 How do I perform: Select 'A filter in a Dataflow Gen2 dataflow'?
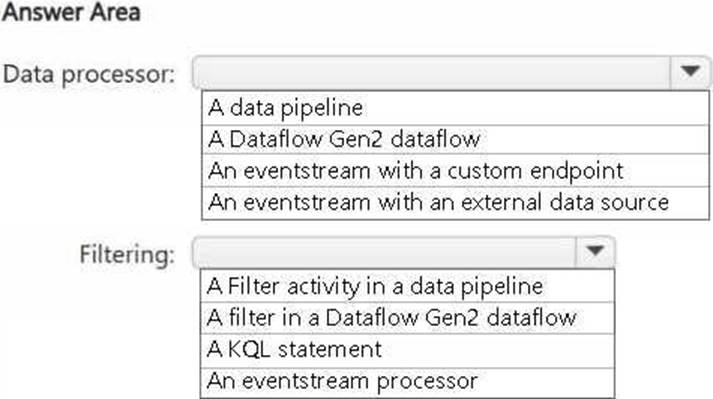[x=407, y=318]
